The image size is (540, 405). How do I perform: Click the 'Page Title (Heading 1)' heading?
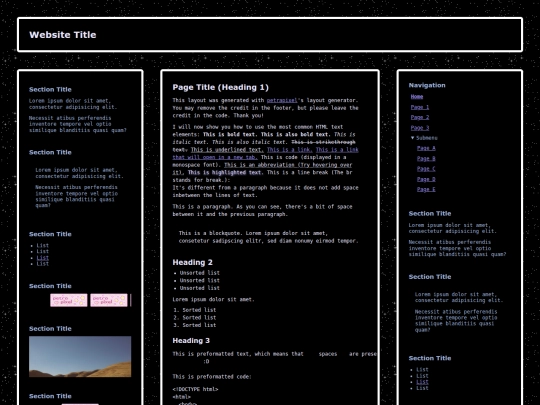point(220,87)
